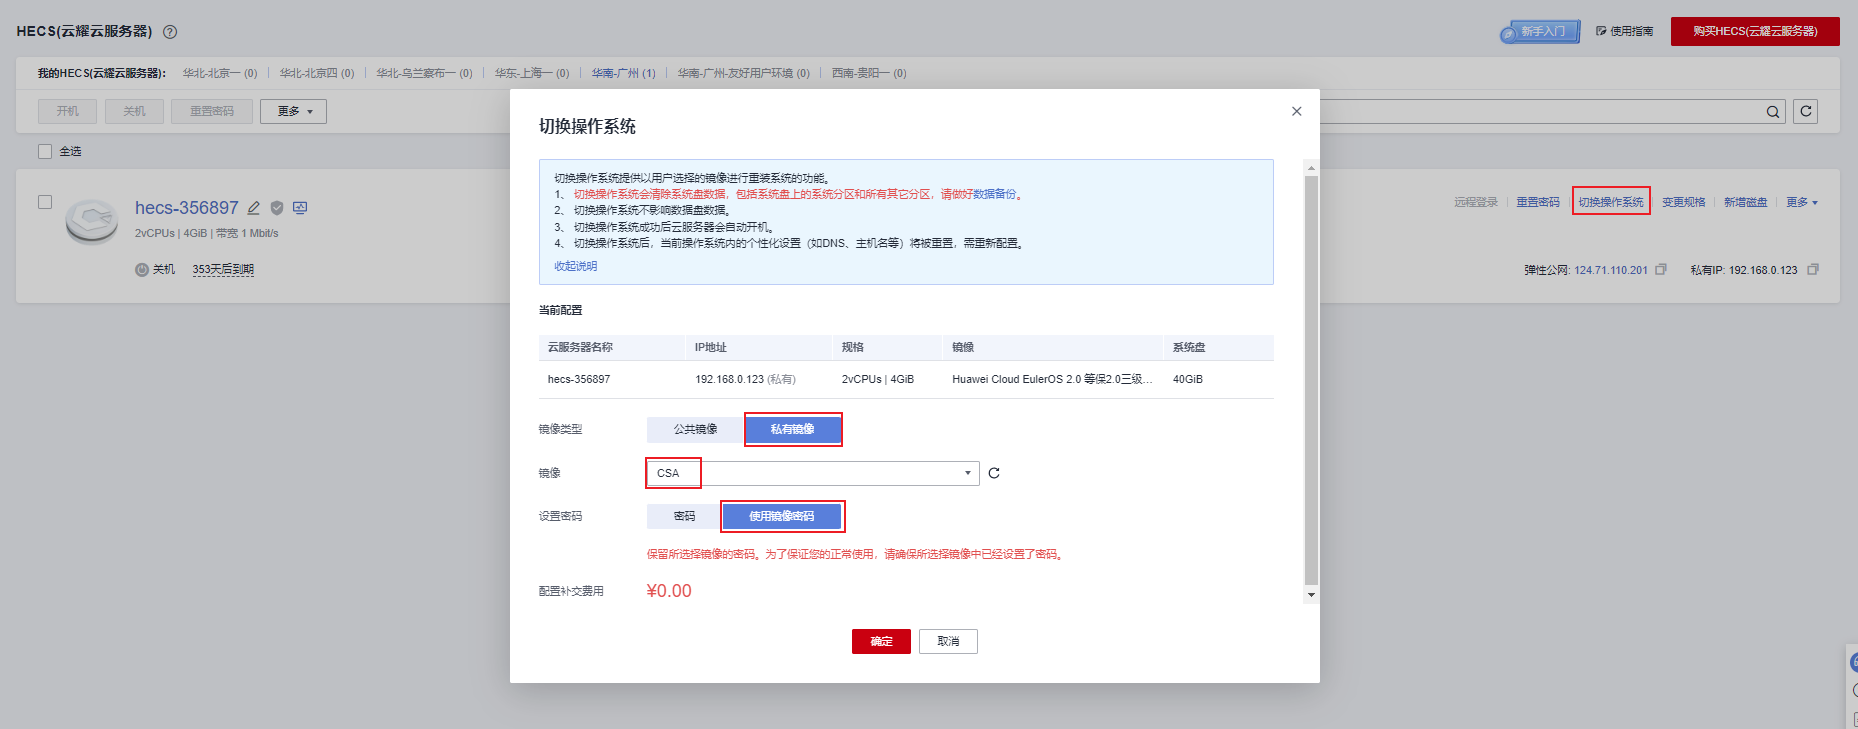
Task: Click the ¥0.00 fee value
Action: pyautogui.click(x=669, y=591)
